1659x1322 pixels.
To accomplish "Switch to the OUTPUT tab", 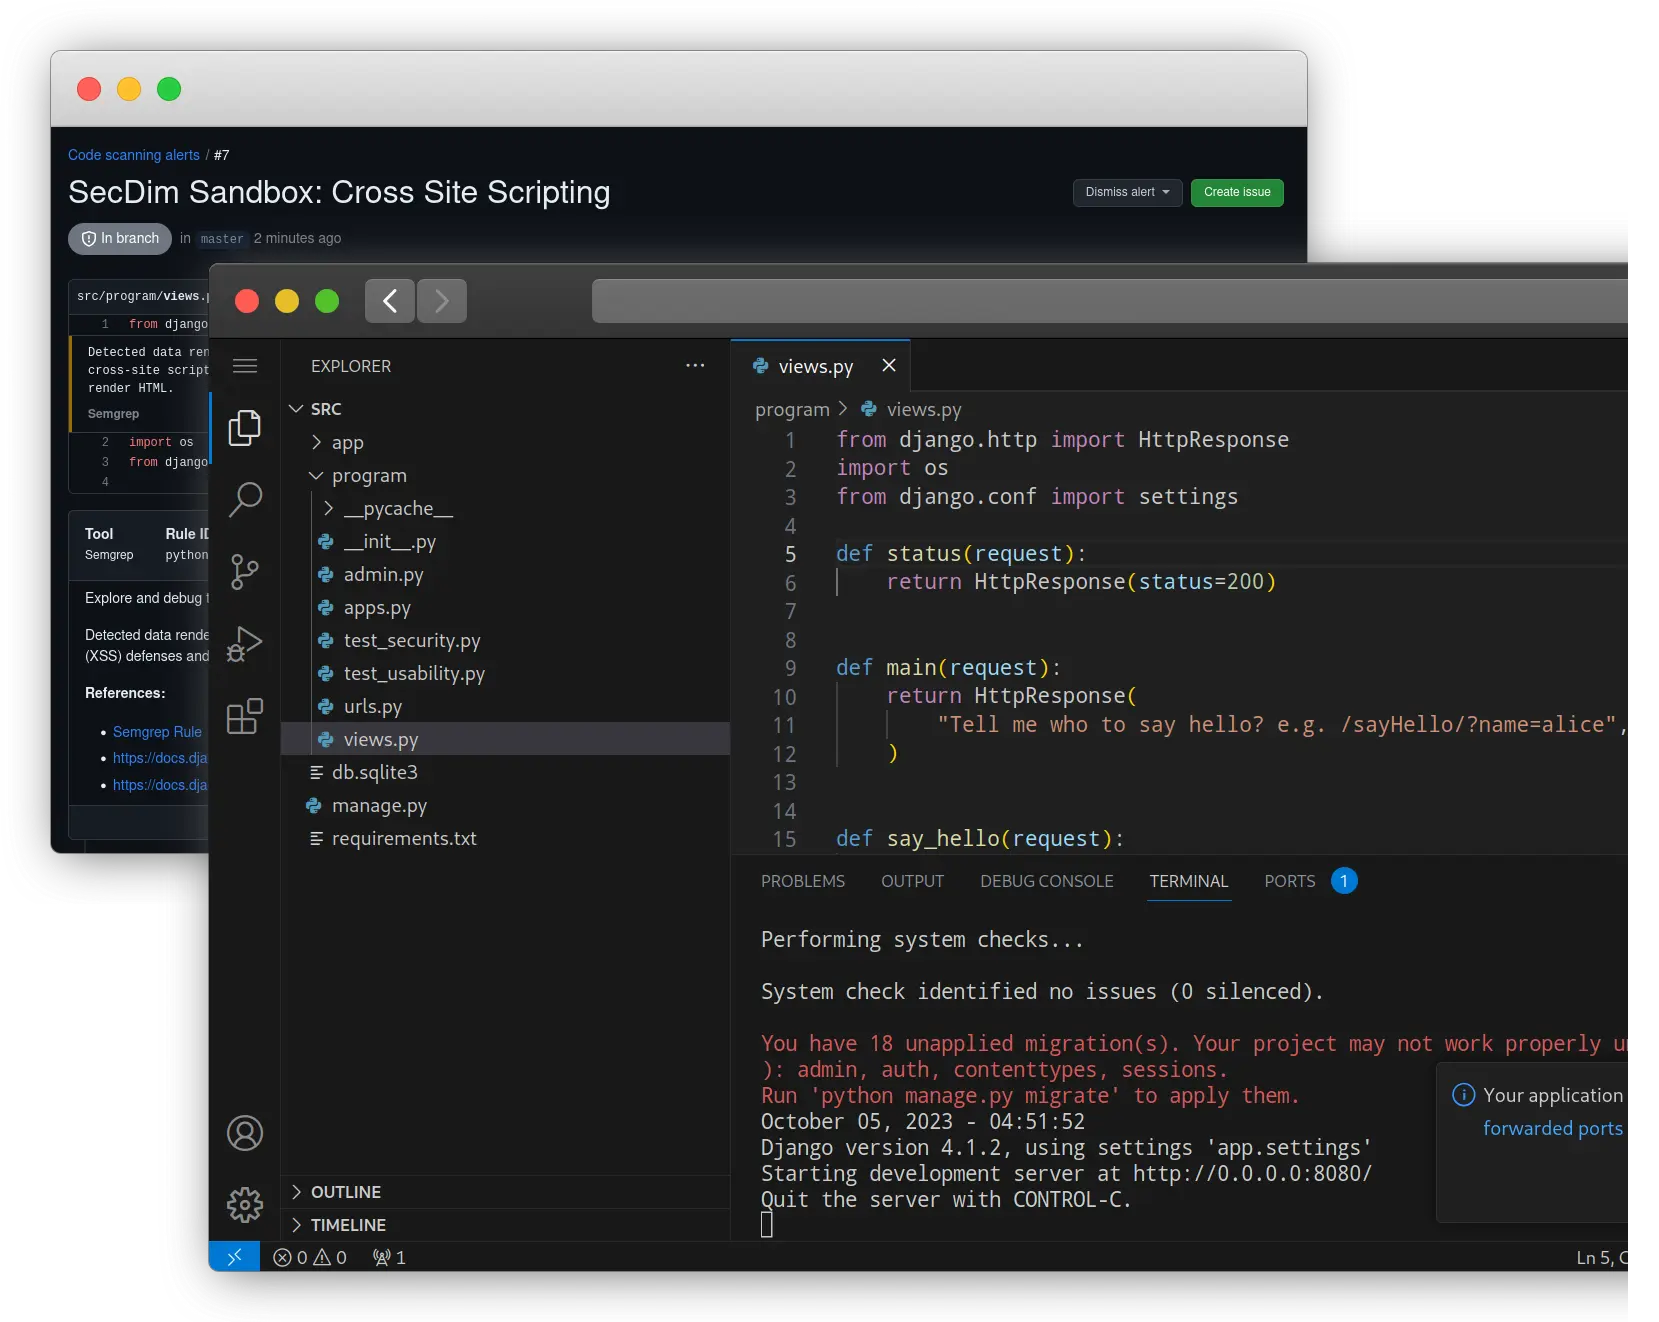I will [x=911, y=881].
